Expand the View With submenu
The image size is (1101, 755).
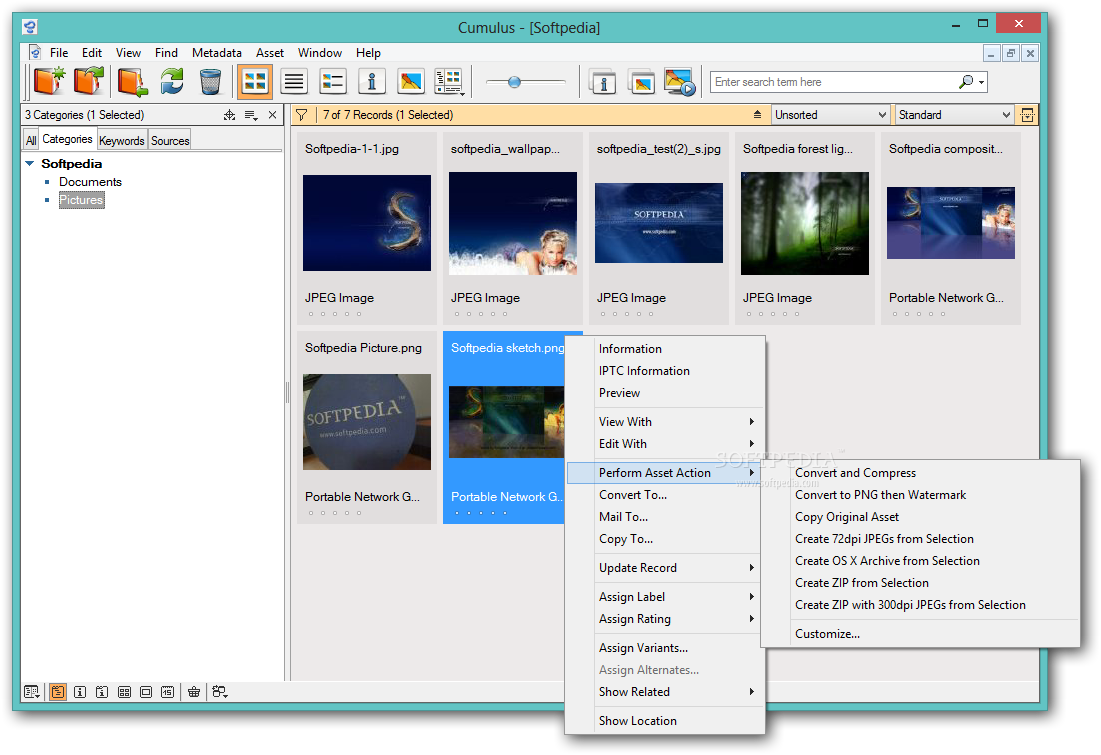(x=665, y=421)
